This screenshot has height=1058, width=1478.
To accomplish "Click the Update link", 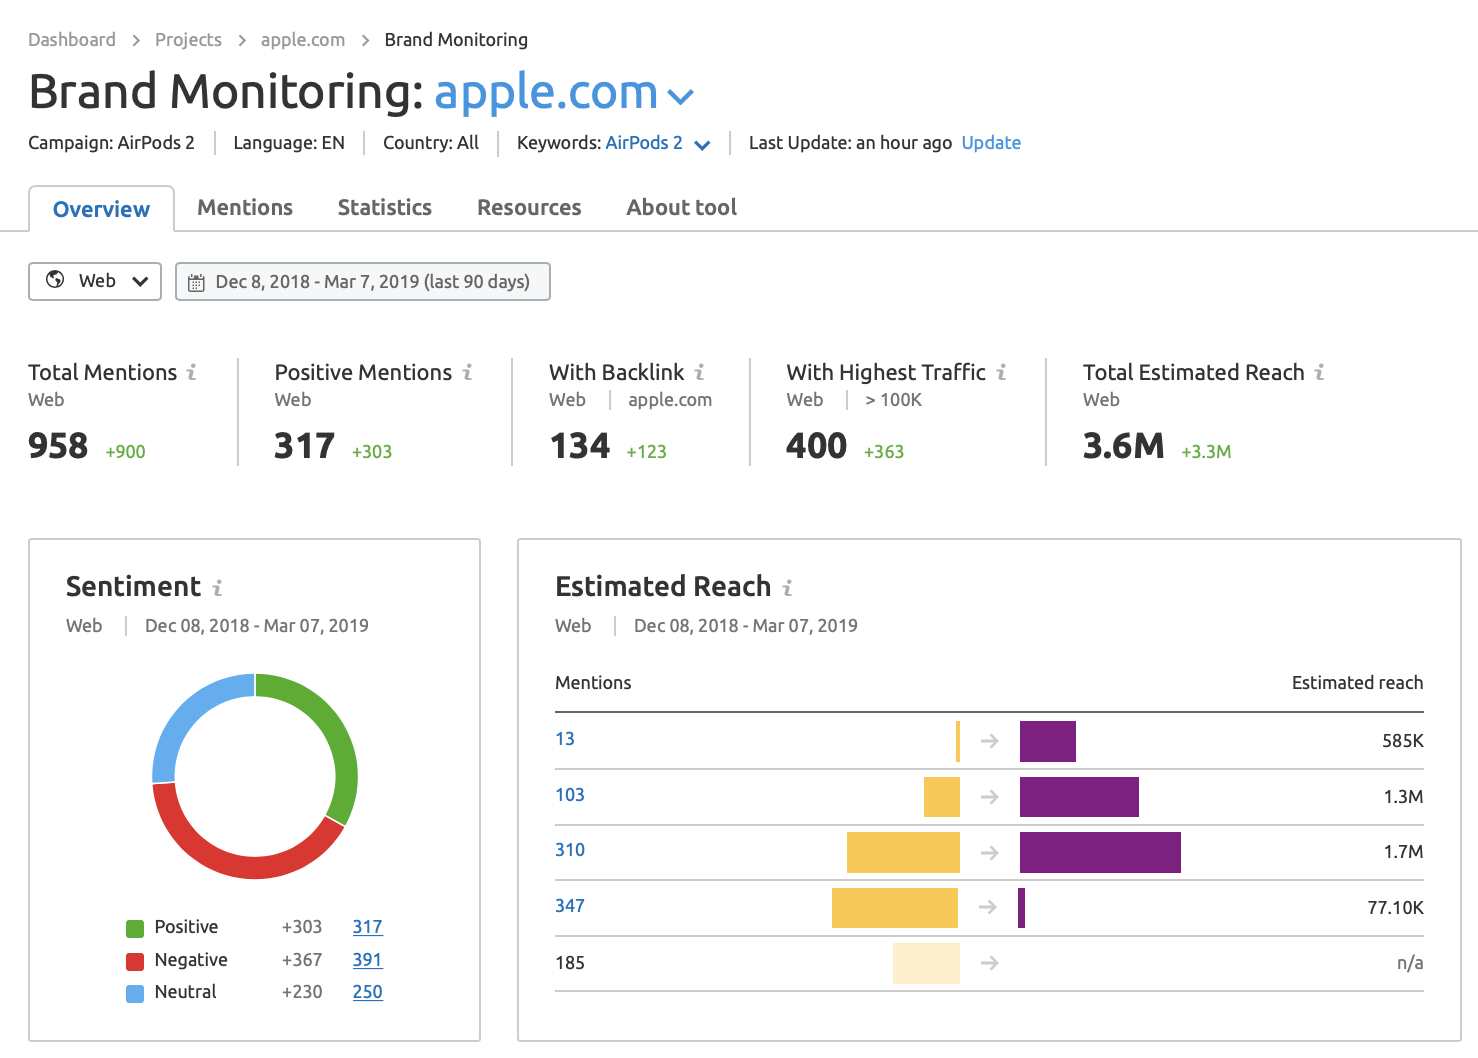I will 991,143.
